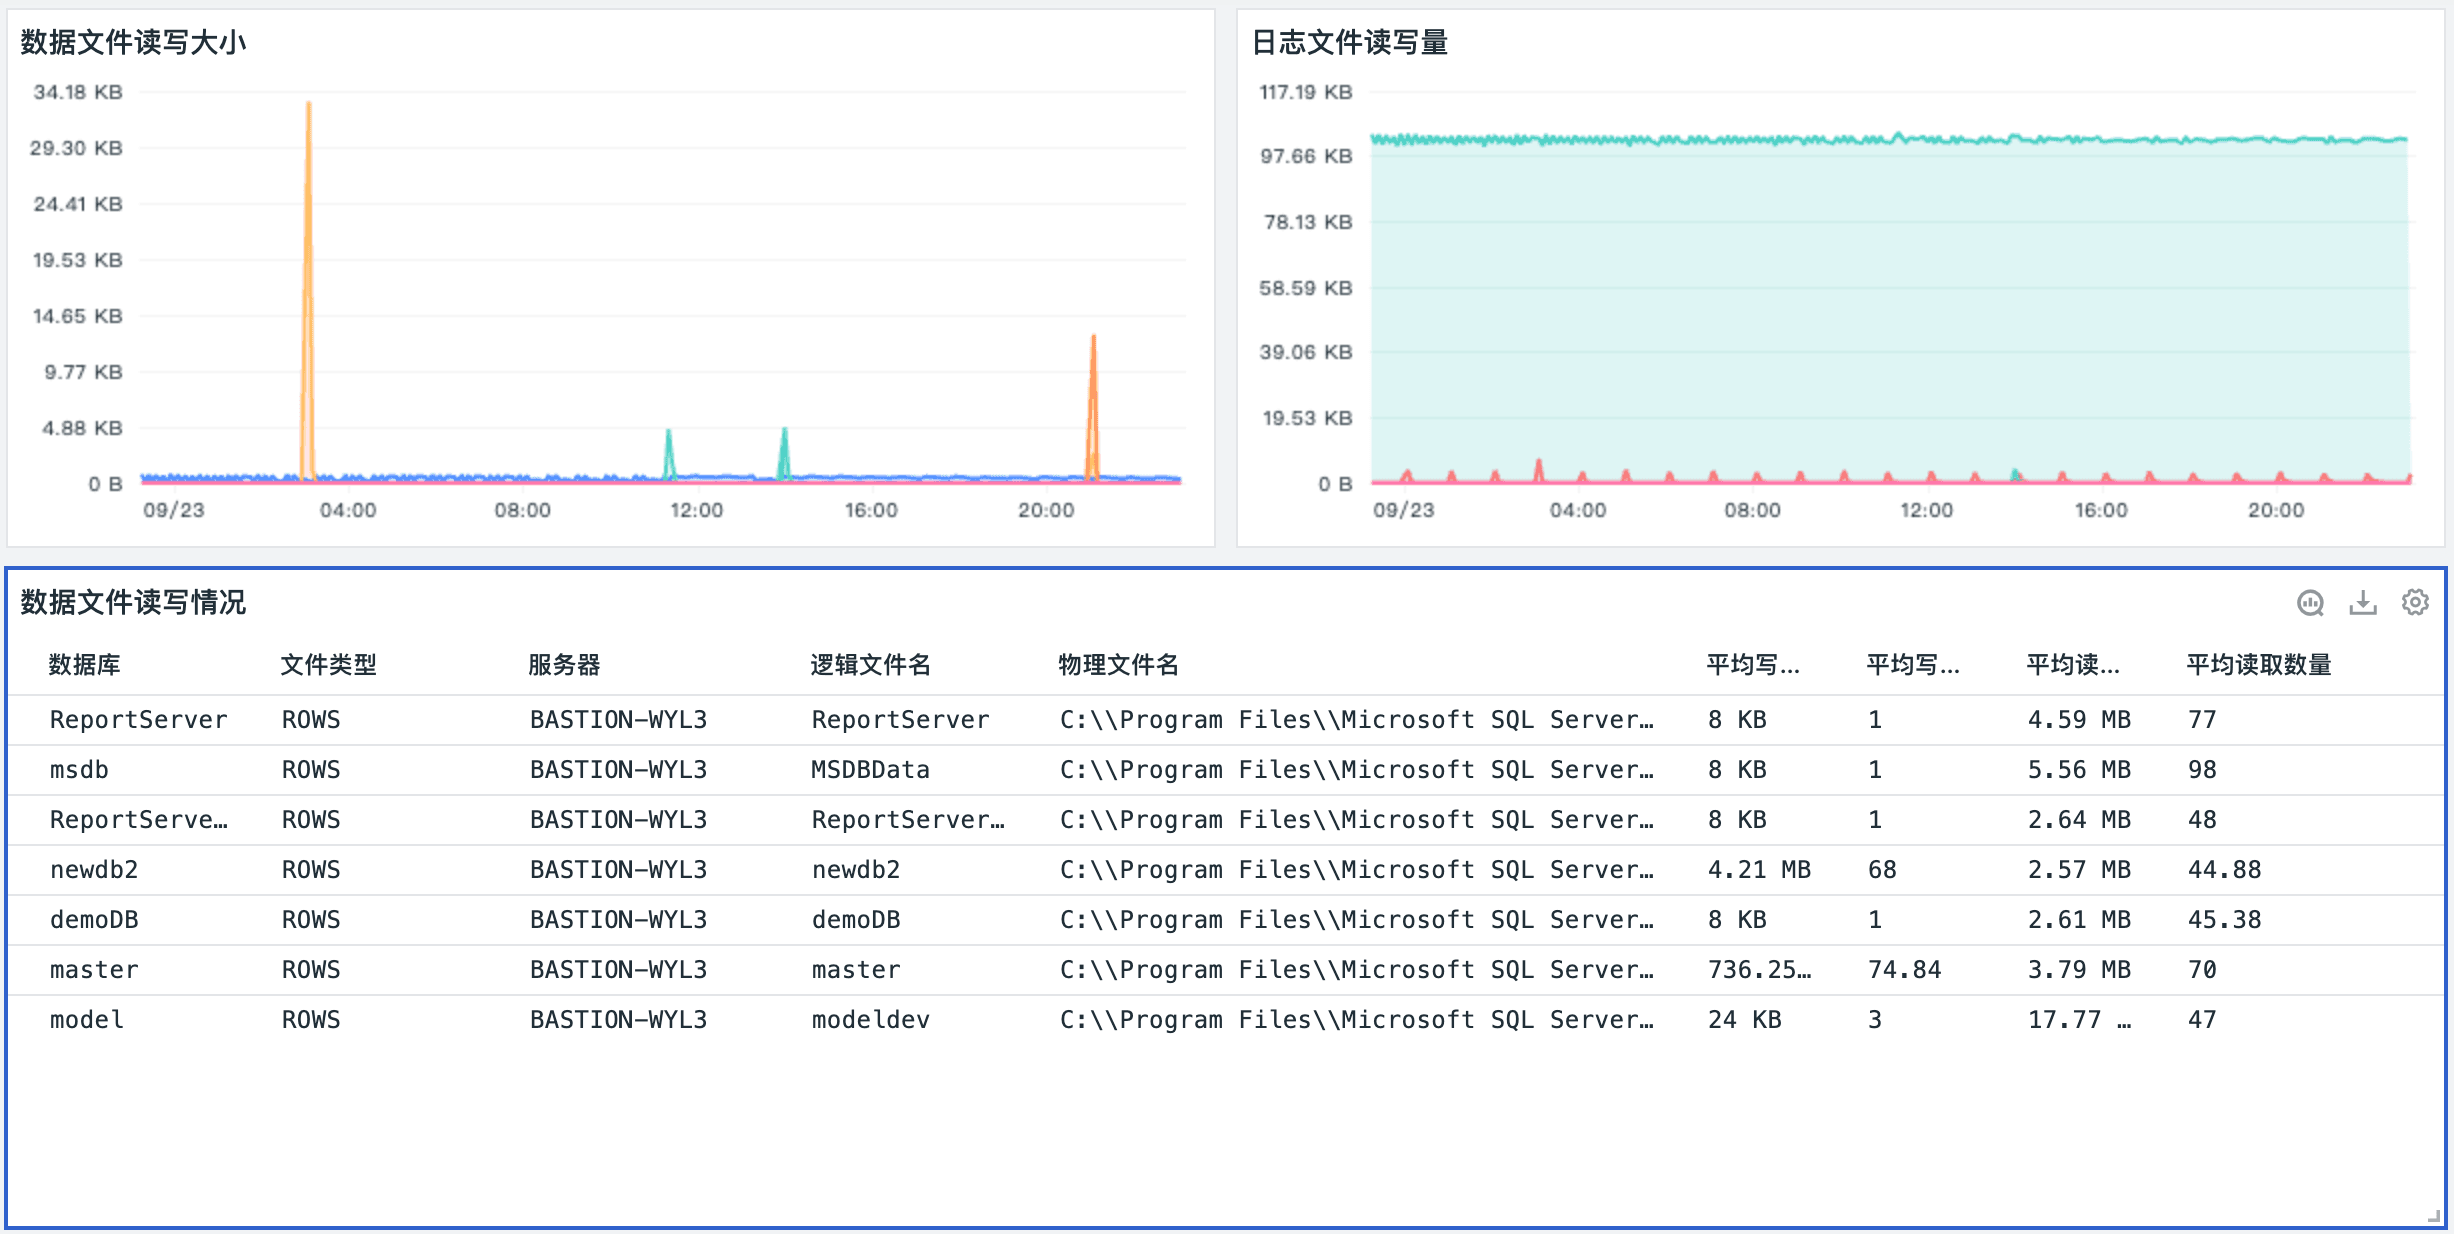2454x1234 pixels.
Task: Click the 4.21 MB average write value
Action: [x=1759, y=870]
